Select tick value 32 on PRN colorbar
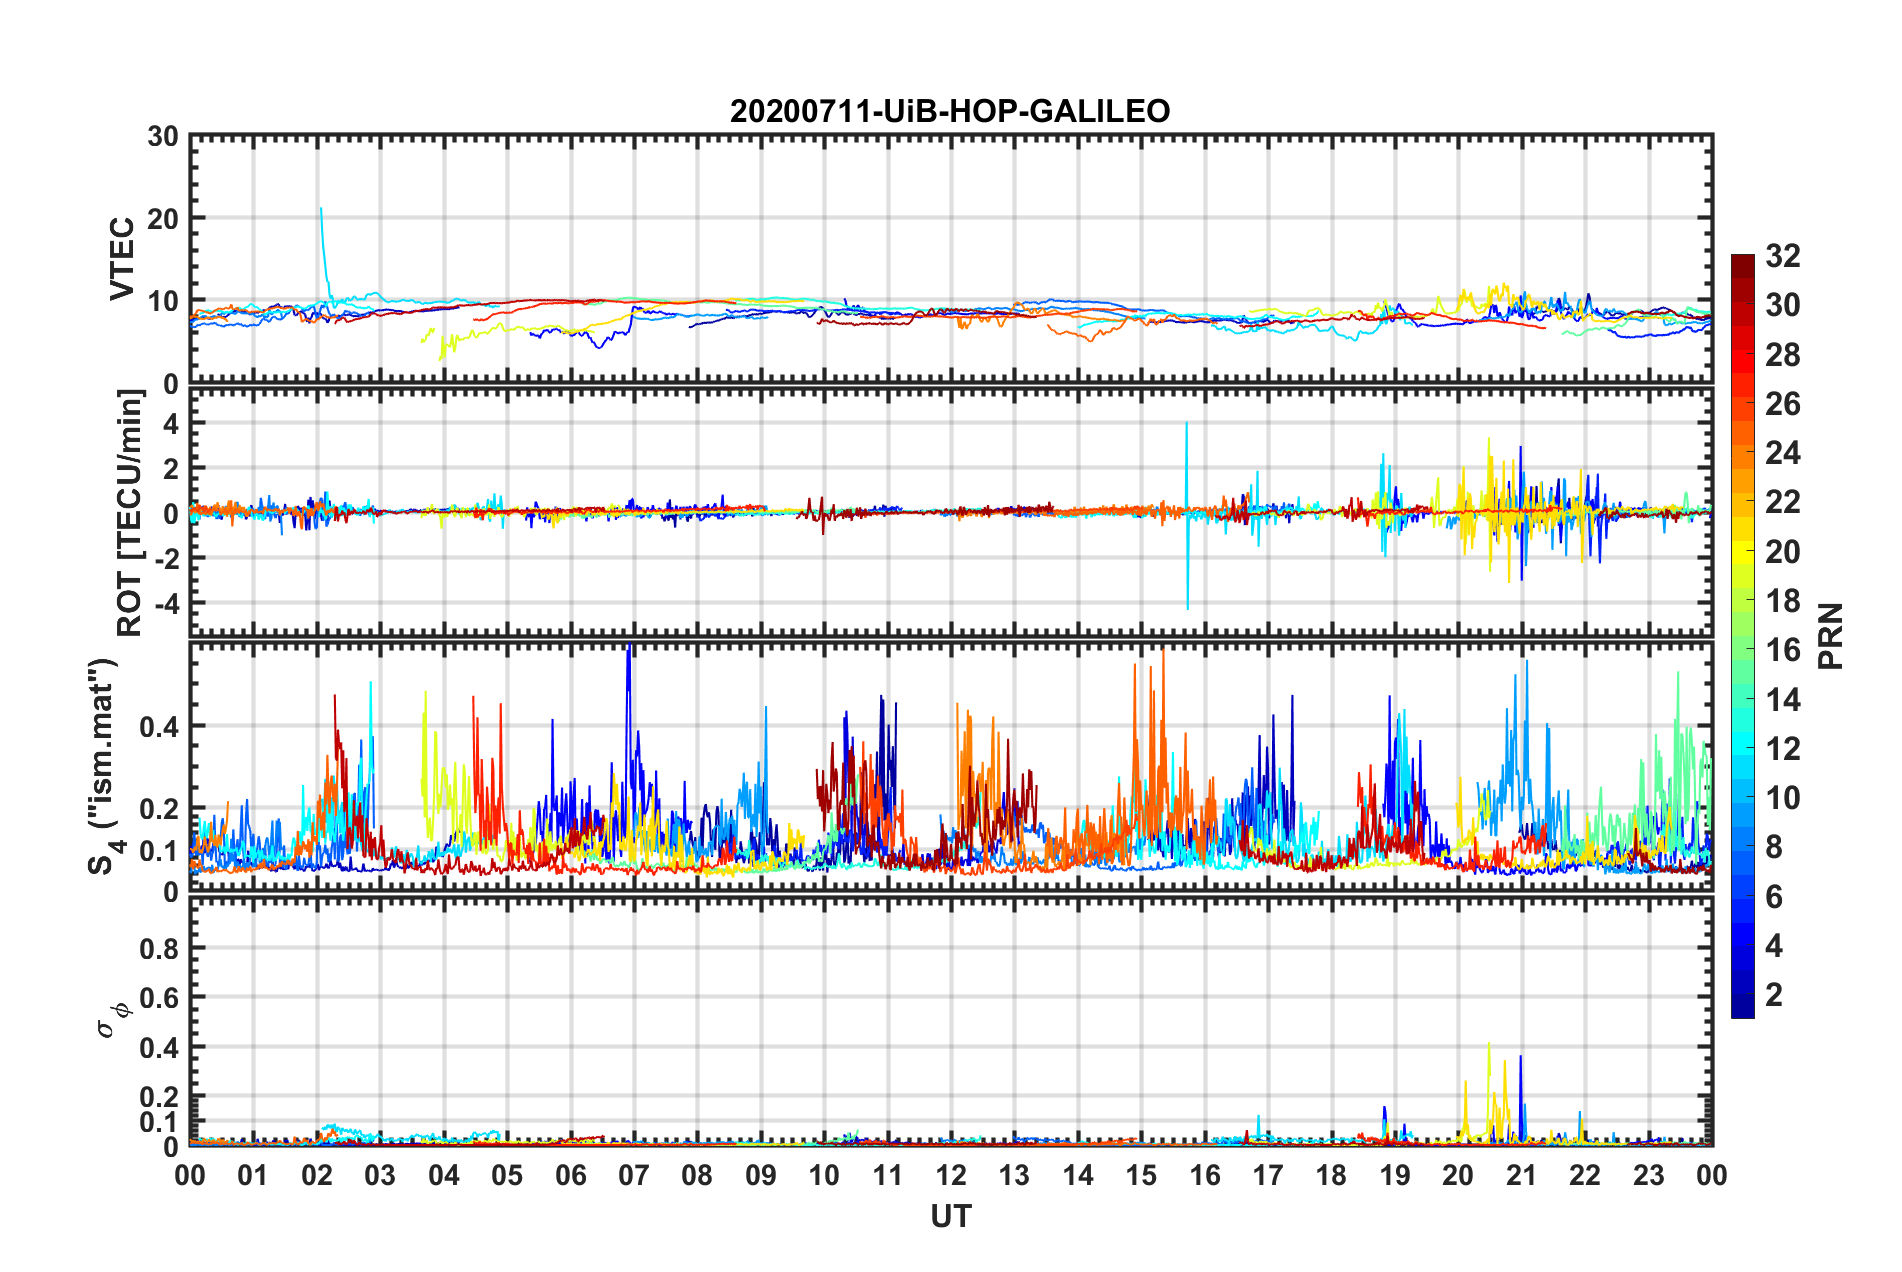The height and width of the screenshot is (1272, 1902). tap(1782, 256)
